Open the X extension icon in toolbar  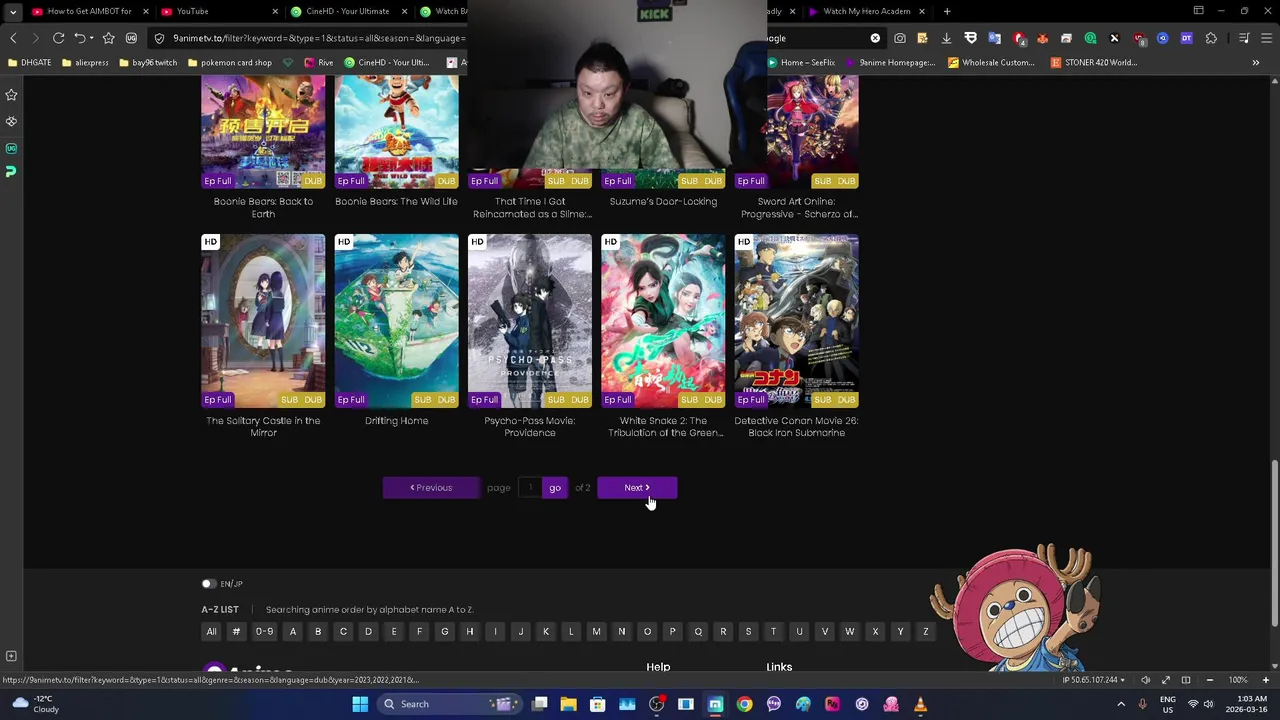coord(1114,38)
